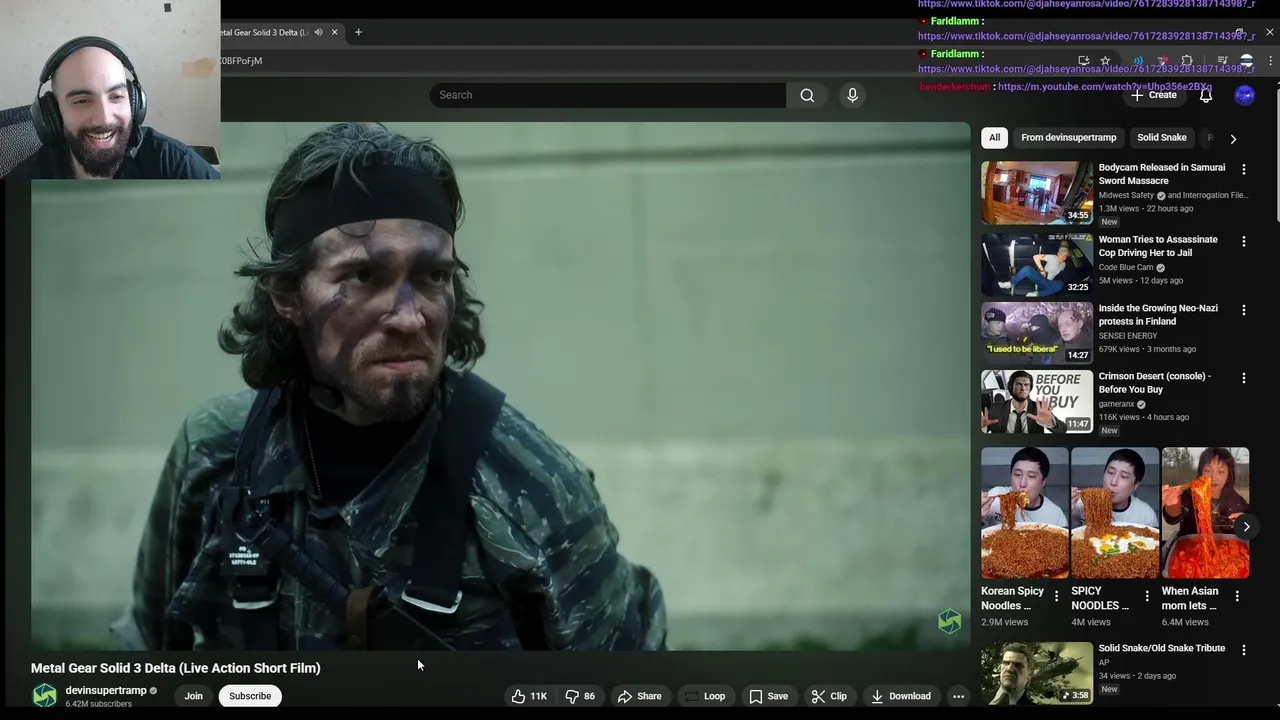The width and height of the screenshot is (1280, 720).
Task: Visit the gameranx channel
Action: click(x=1116, y=404)
